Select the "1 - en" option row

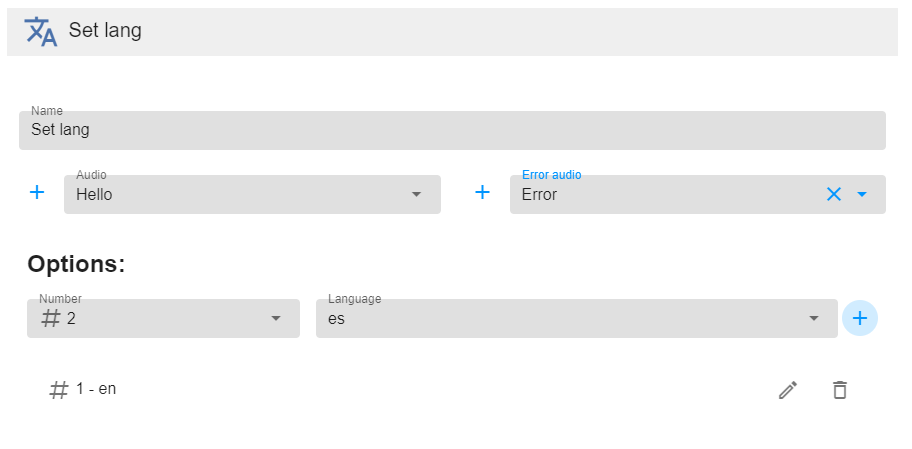tap(400, 390)
